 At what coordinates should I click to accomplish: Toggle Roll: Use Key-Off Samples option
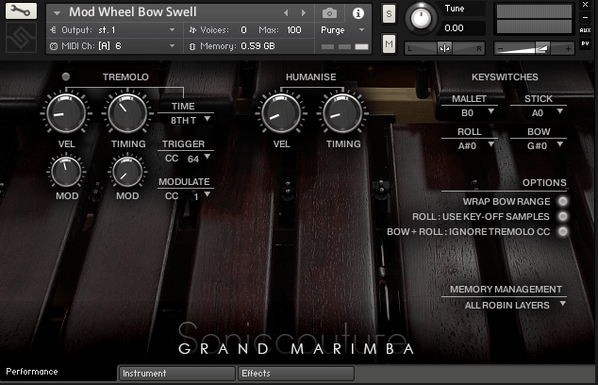pyautogui.click(x=563, y=216)
